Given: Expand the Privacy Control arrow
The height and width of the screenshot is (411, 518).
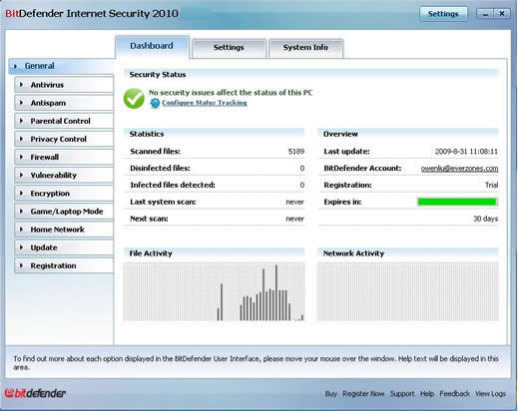Looking at the screenshot, I should click(21, 139).
